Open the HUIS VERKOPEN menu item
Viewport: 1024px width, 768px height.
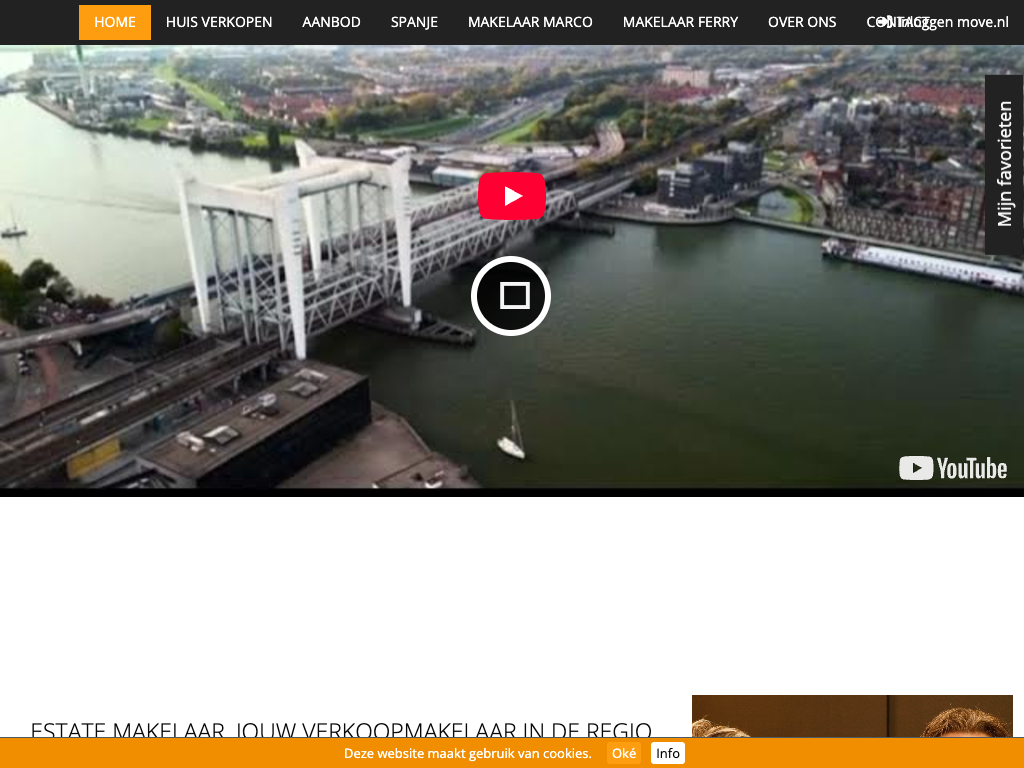click(x=219, y=22)
